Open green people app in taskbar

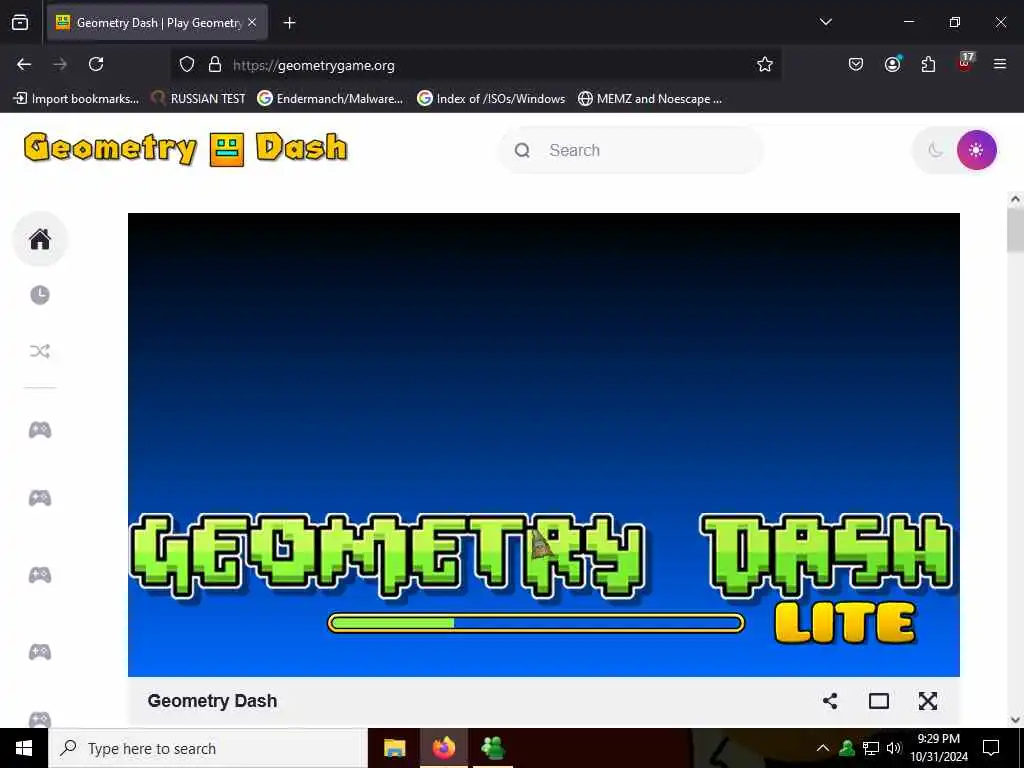click(493, 748)
